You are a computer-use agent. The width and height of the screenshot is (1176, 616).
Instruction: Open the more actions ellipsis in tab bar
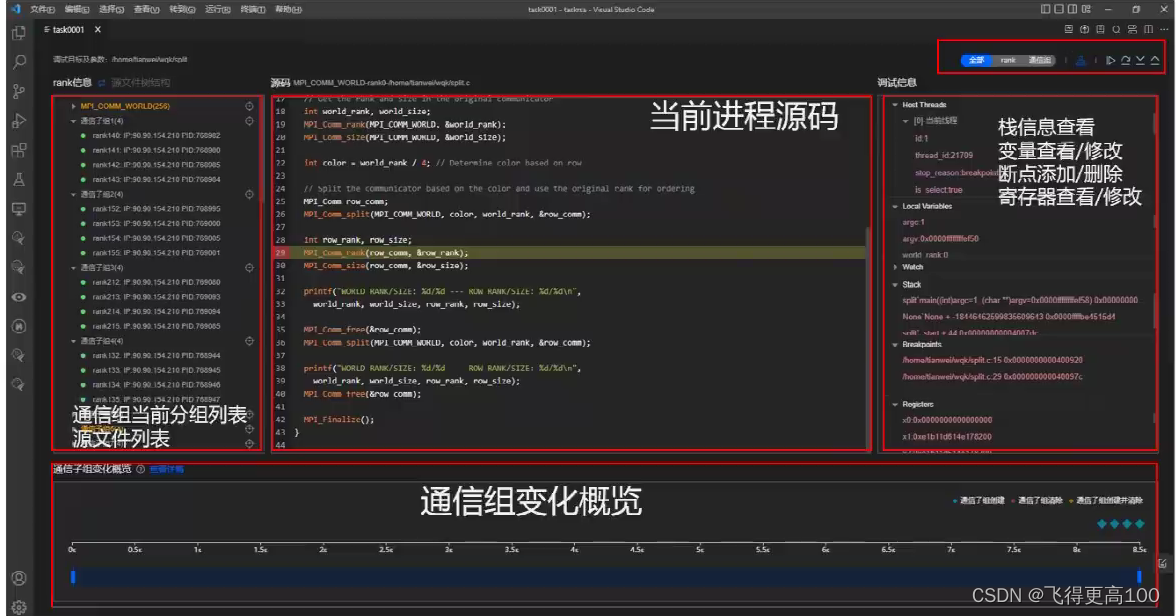coord(1165,29)
